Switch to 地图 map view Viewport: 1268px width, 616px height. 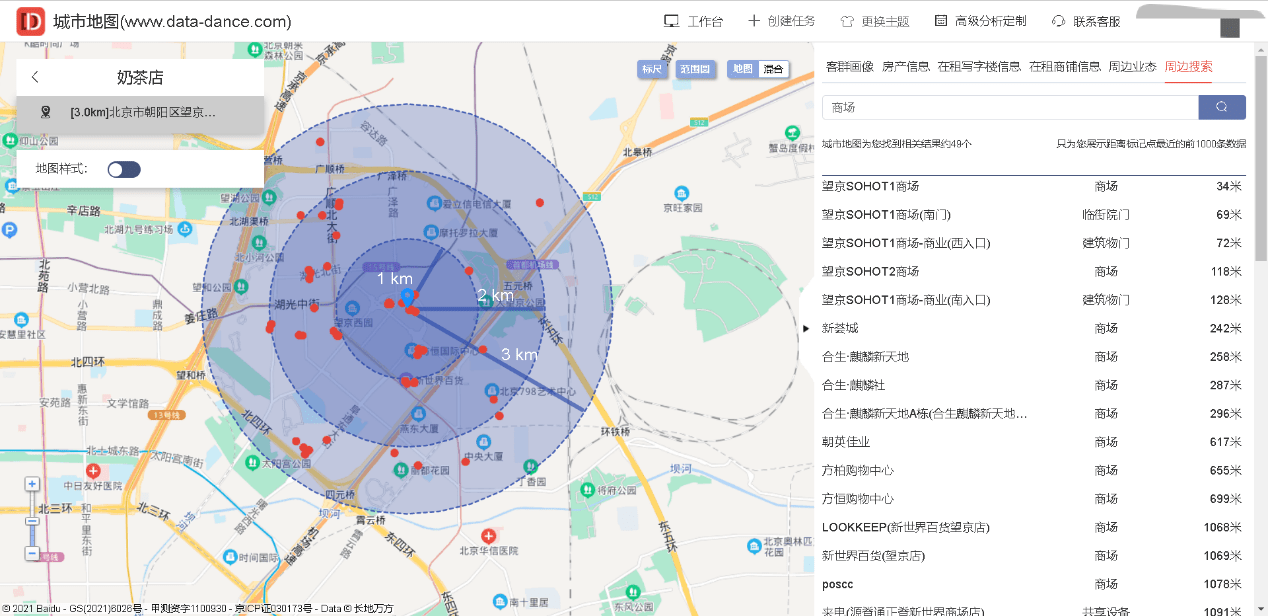pyautogui.click(x=742, y=69)
